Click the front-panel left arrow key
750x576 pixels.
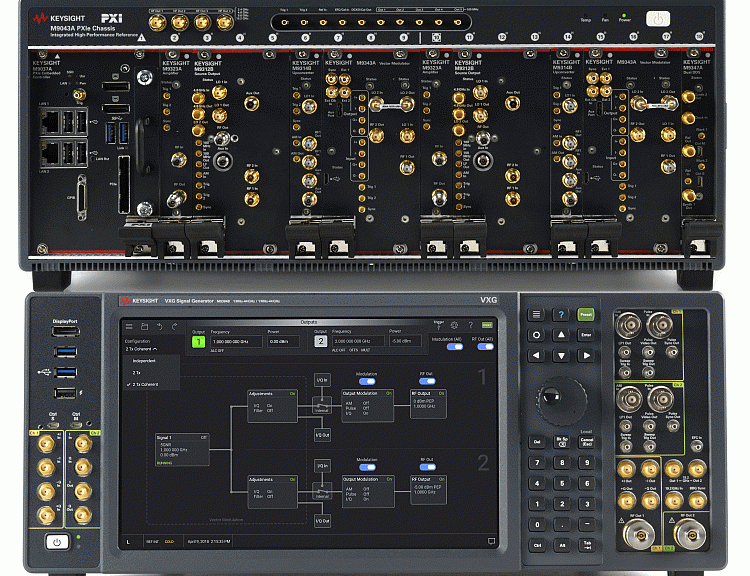point(536,355)
